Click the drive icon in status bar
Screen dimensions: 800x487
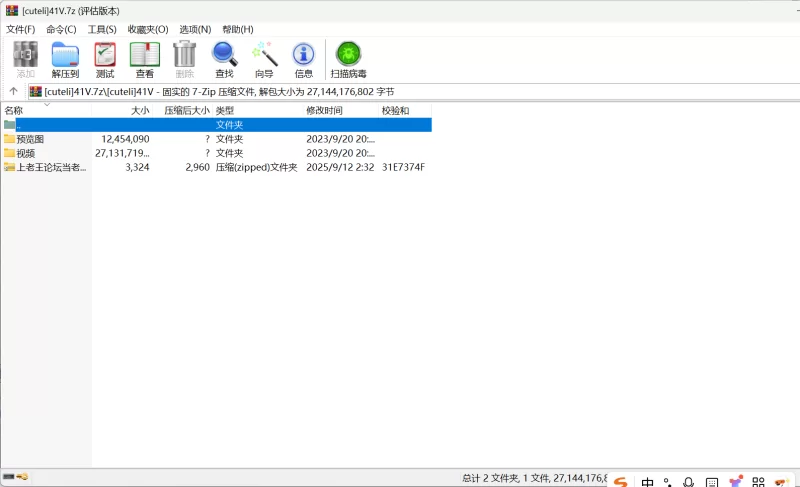click(9, 477)
